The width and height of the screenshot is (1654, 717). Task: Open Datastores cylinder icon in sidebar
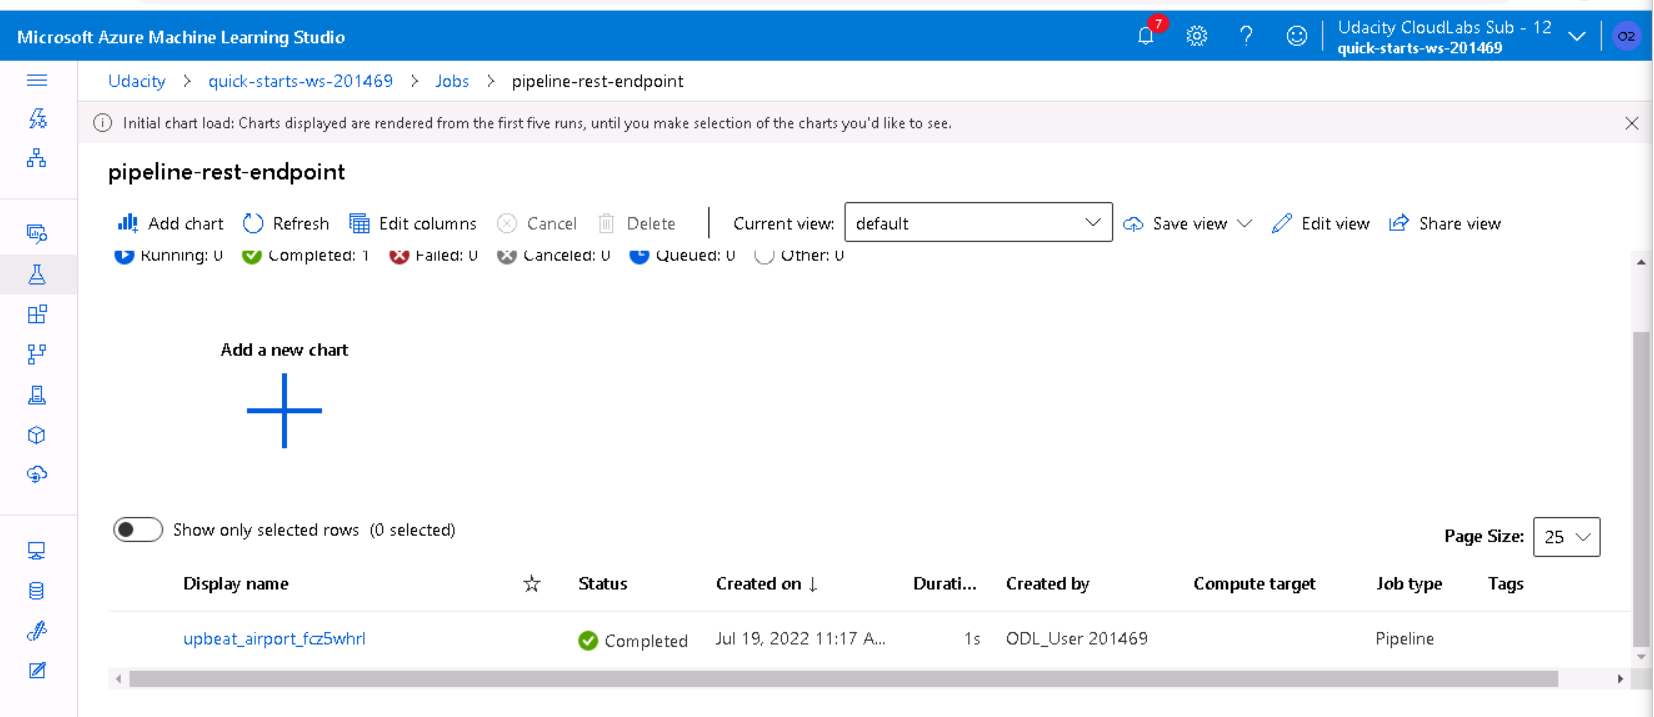tap(37, 591)
